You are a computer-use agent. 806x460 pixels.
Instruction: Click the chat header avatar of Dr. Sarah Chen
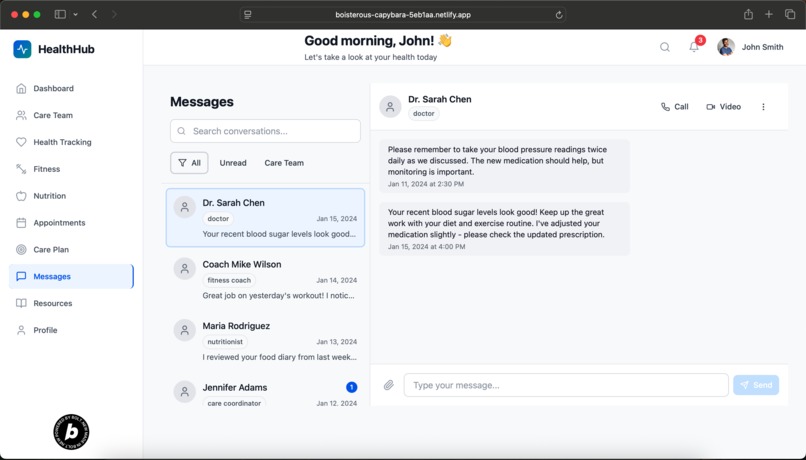(390, 106)
